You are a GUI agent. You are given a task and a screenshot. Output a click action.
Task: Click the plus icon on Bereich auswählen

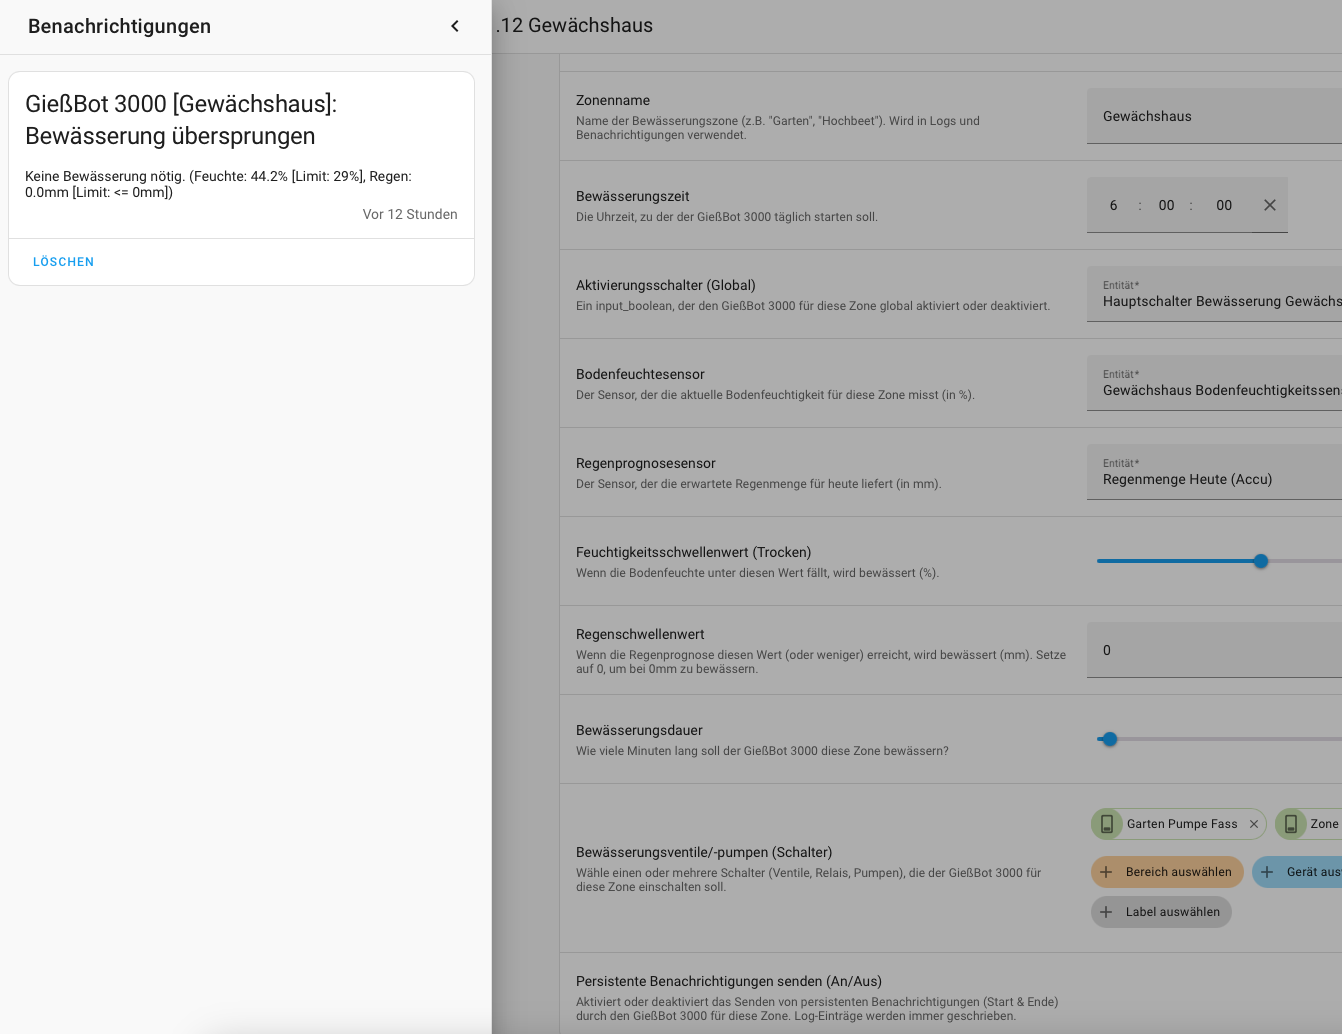(1106, 872)
